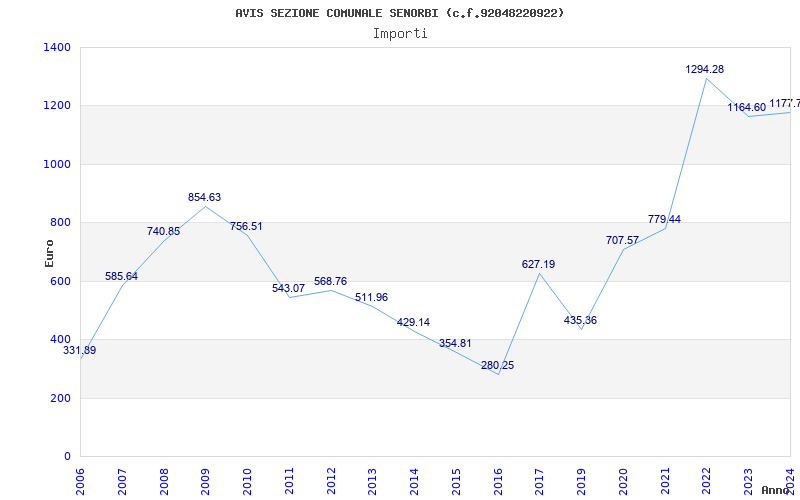Click the 2021 x-axis year label
Image resolution: width=800 pixels, height=500 pixels.
(x=665, y=482)
